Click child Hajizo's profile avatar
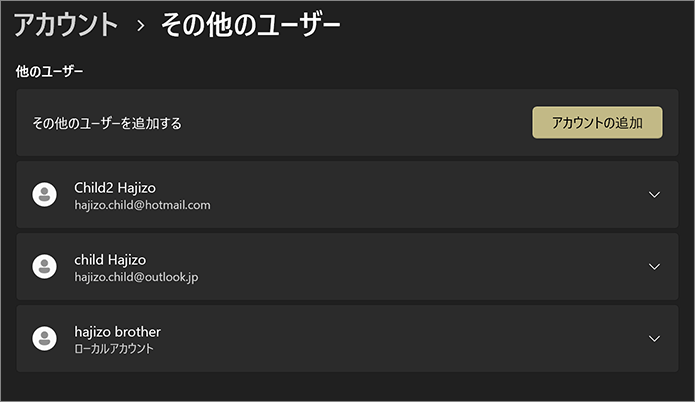Screen dimensions: 695x402 coord(44,266)
